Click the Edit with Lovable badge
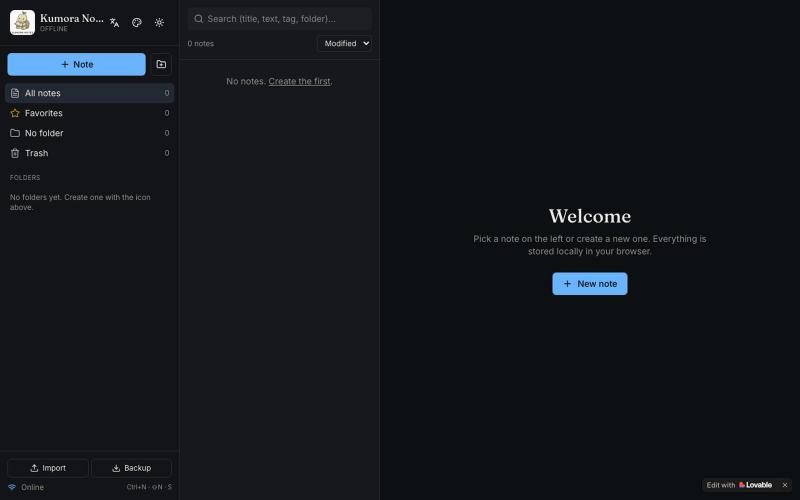800x500 pixels. [x=739, y=485]
